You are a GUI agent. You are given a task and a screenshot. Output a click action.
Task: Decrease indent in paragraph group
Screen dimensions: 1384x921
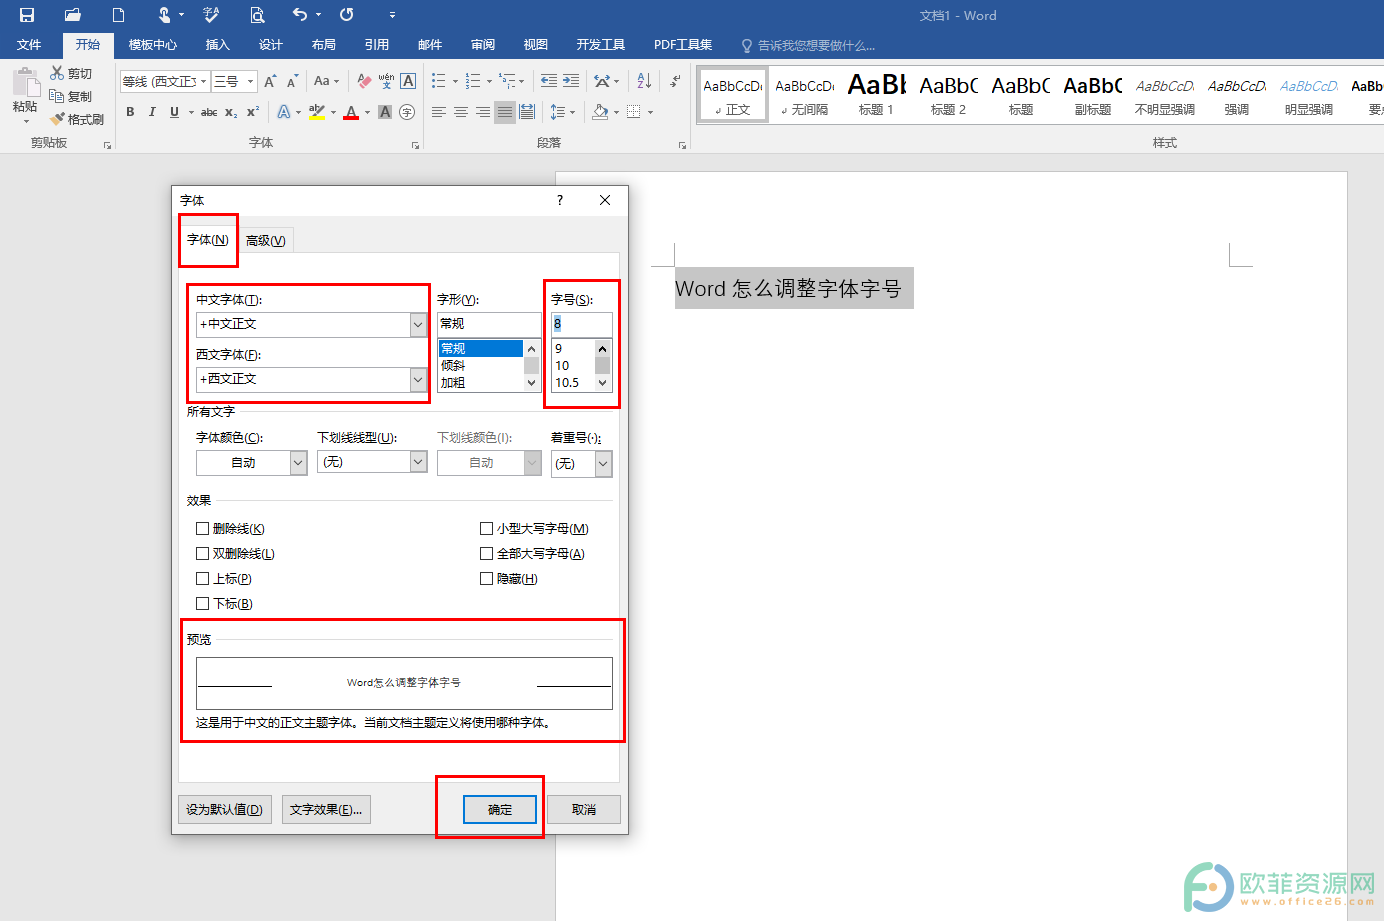tap(549, 81)
